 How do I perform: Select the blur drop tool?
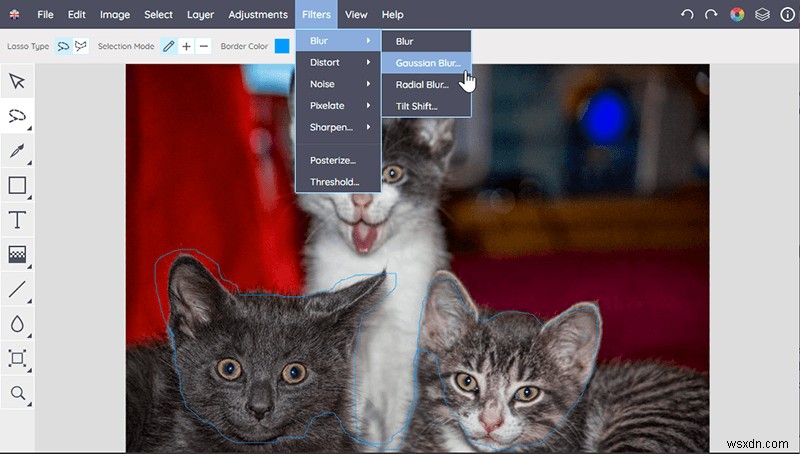click(17, 324)
